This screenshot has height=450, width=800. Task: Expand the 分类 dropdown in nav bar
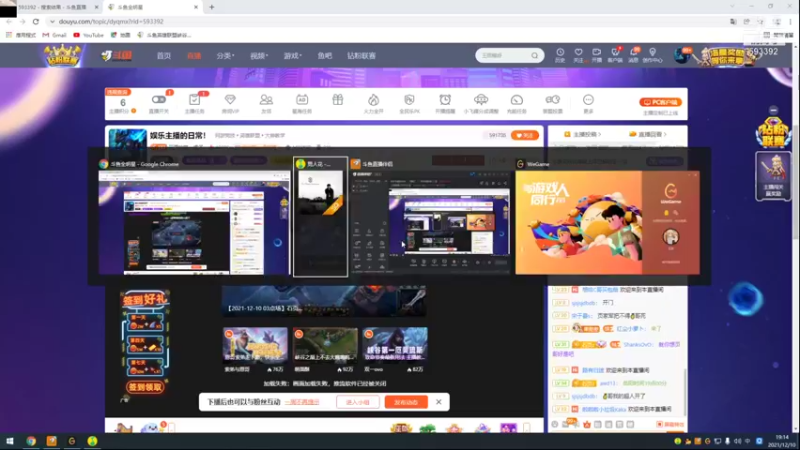(225, 56)
